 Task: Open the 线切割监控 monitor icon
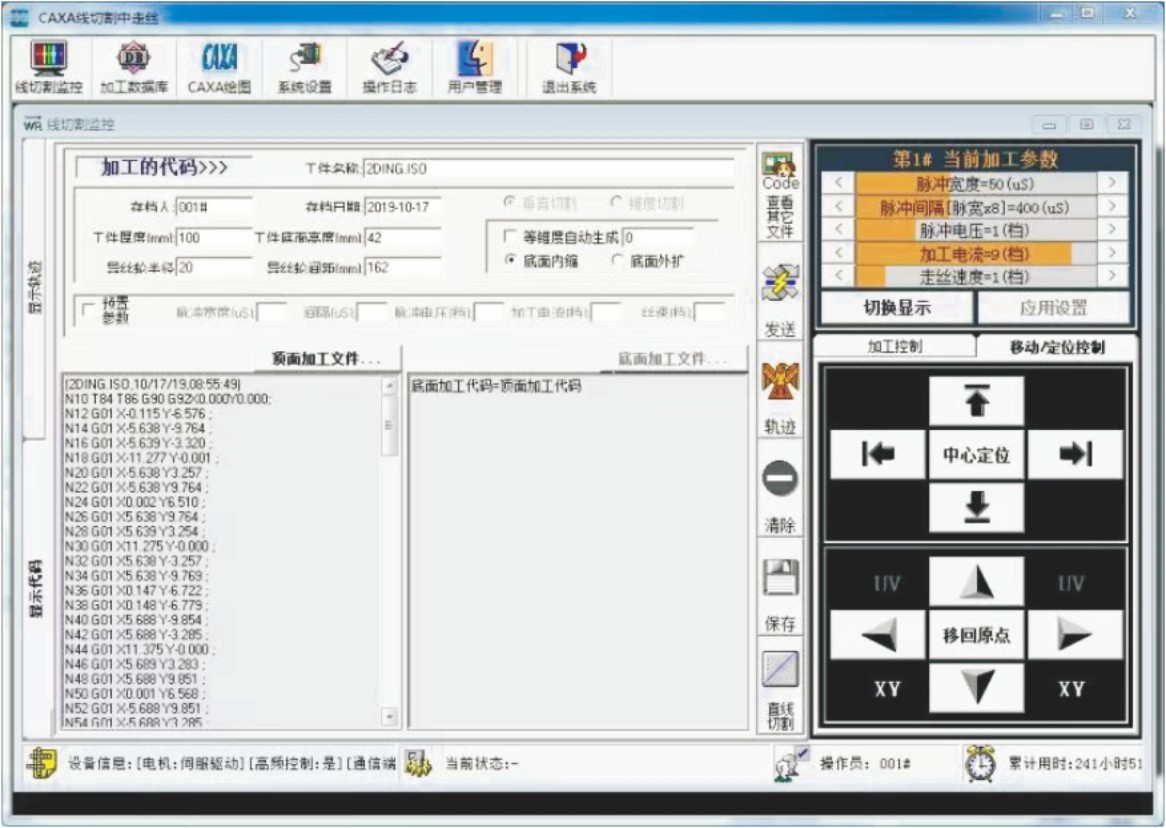48,62
